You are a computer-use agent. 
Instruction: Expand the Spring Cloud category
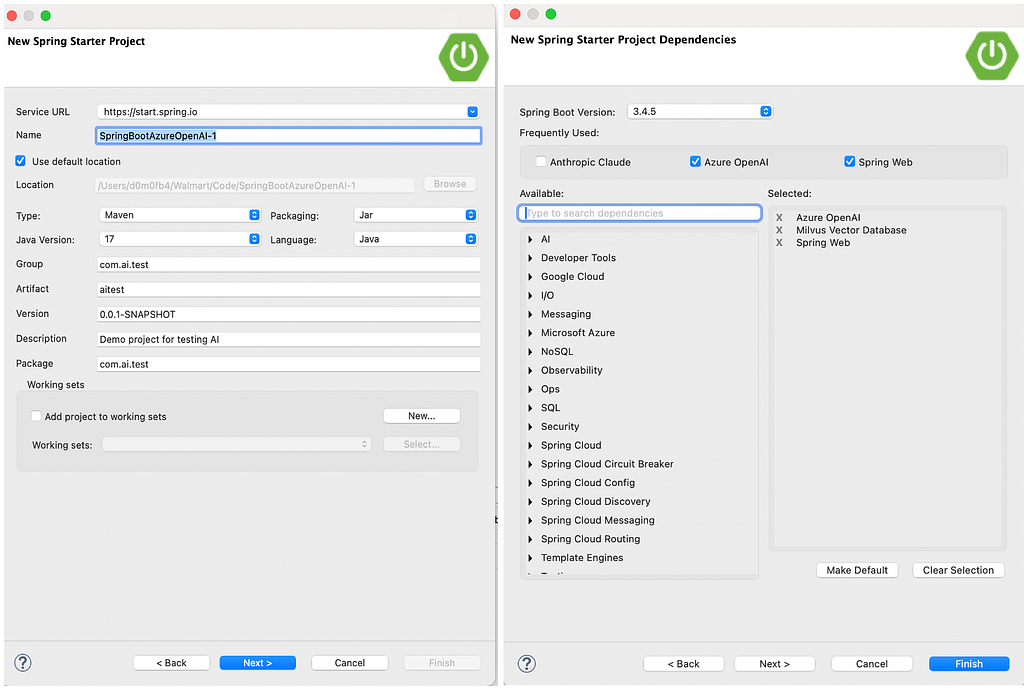click(530, 445)
